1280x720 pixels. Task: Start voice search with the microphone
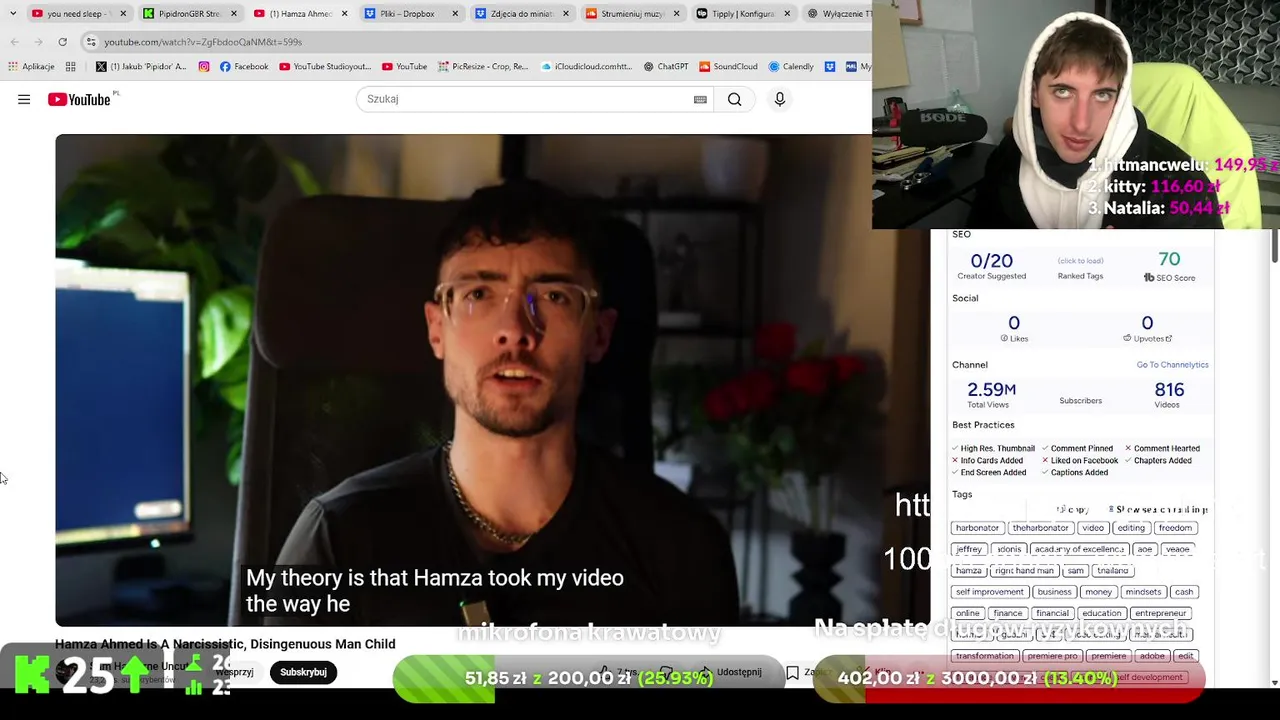[780, 99]
